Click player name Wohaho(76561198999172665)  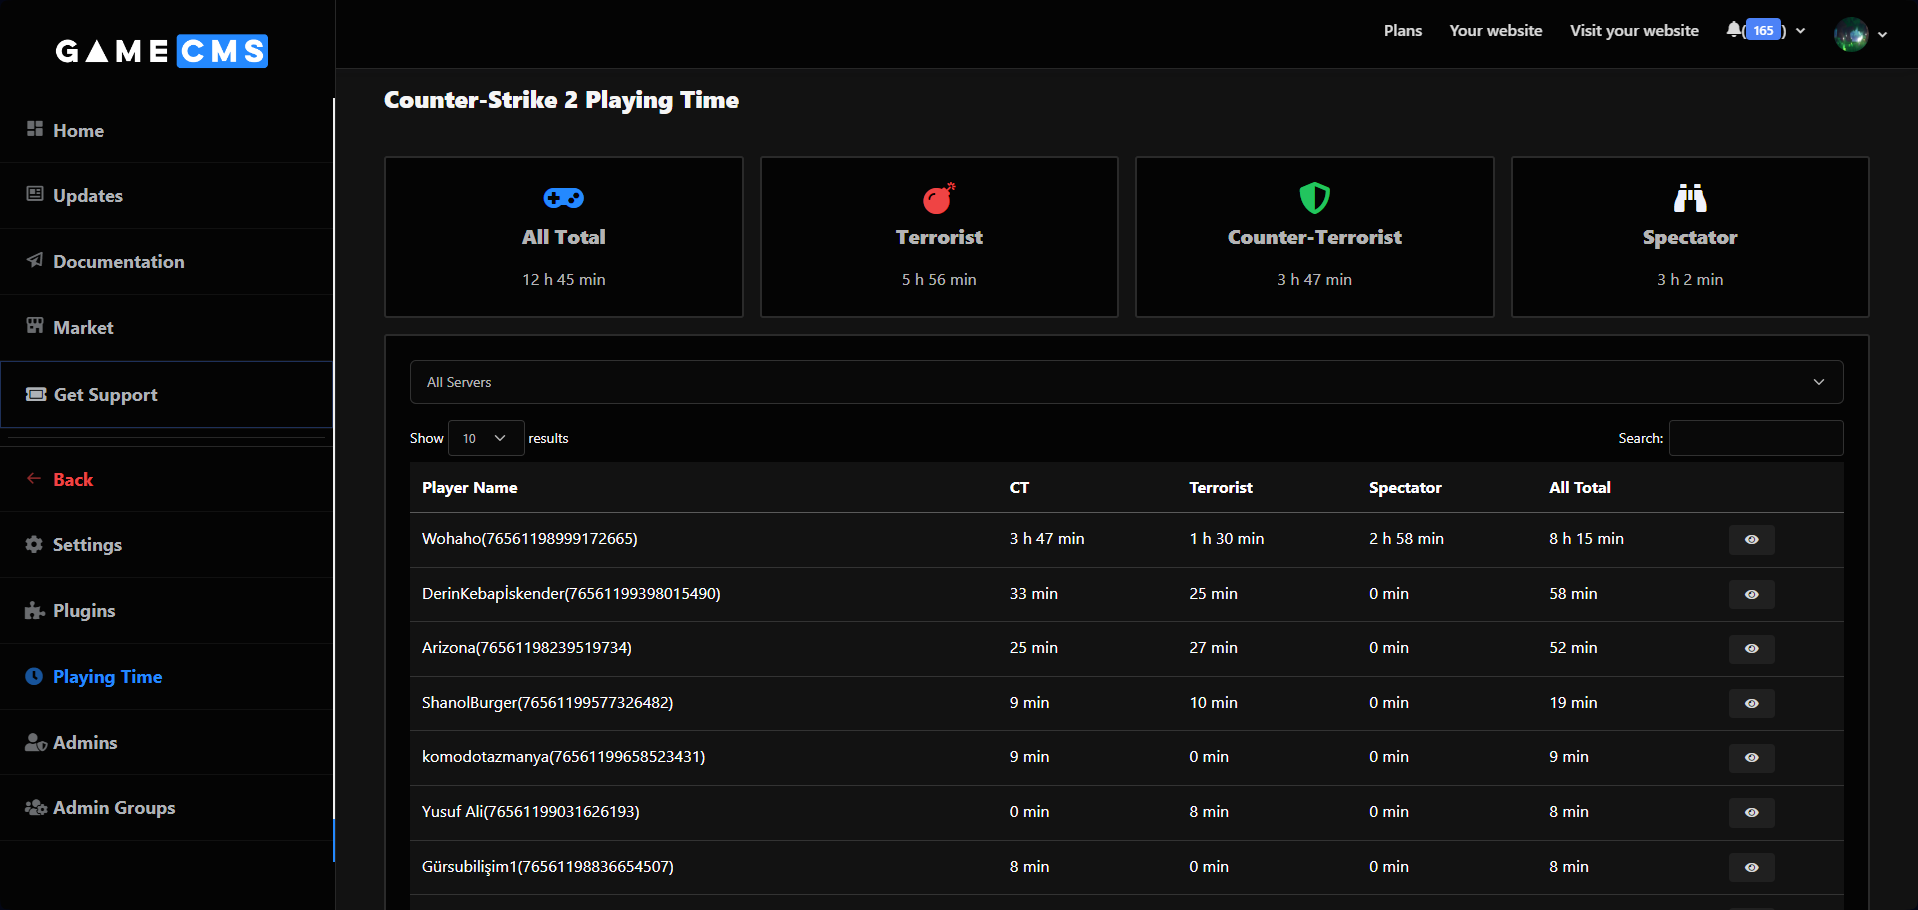coord(529,538)
